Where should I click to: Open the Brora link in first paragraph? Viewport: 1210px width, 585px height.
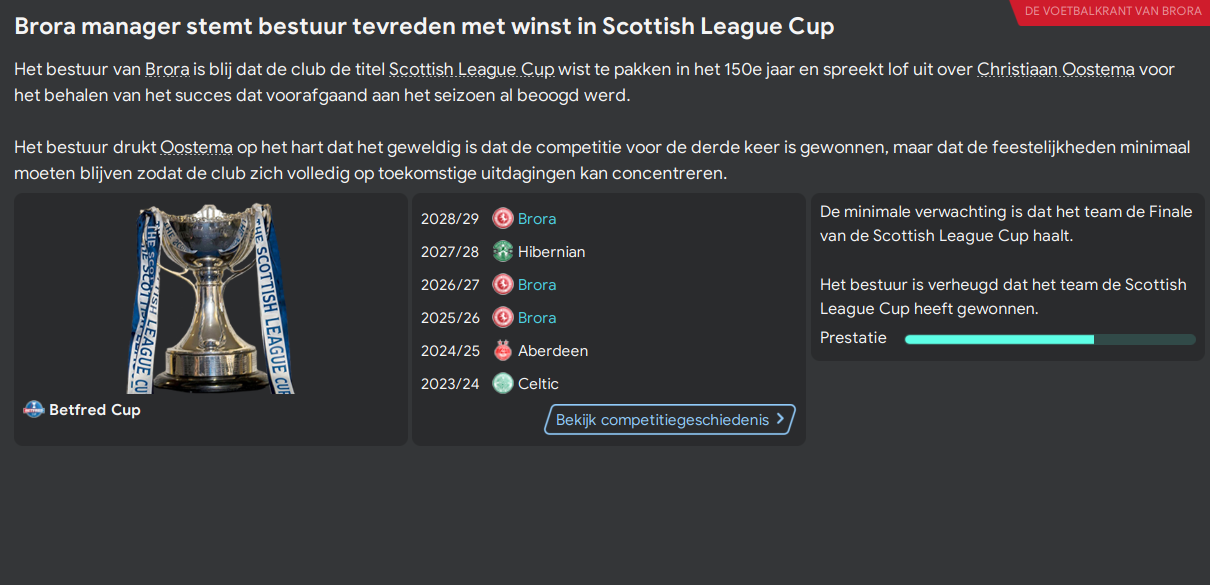tap(167, 70)
